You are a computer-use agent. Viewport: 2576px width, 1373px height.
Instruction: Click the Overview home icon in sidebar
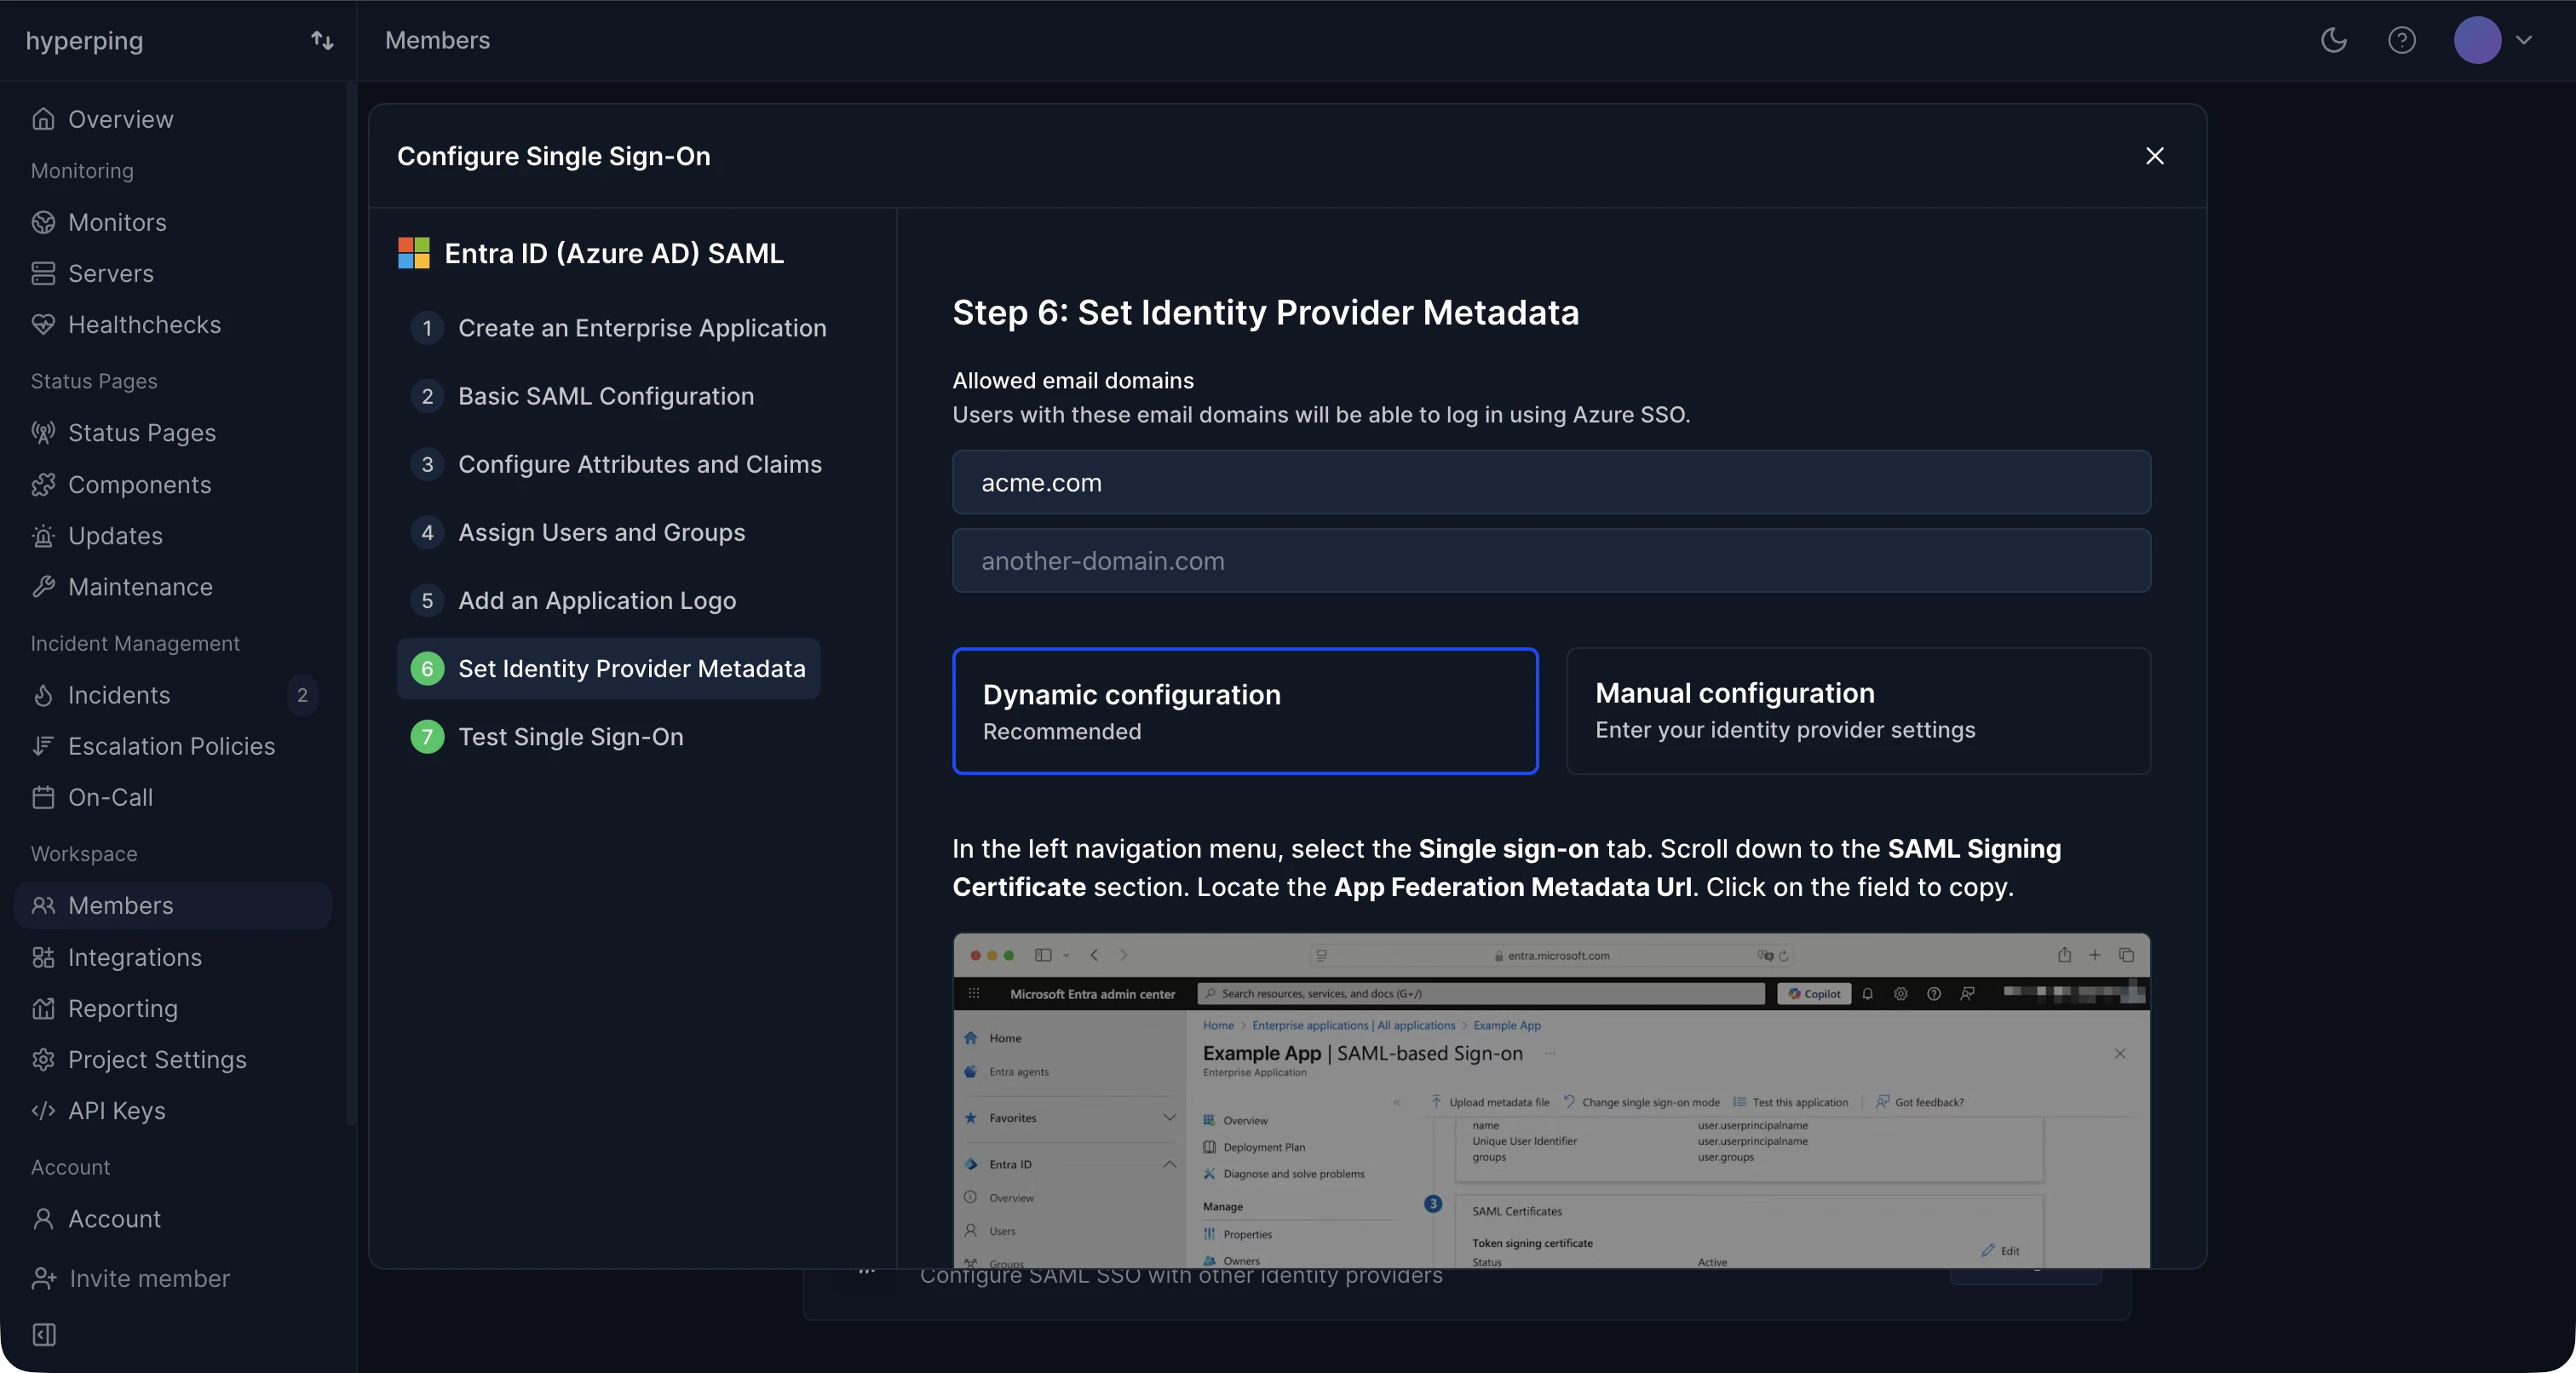click(x=43, y=119)
